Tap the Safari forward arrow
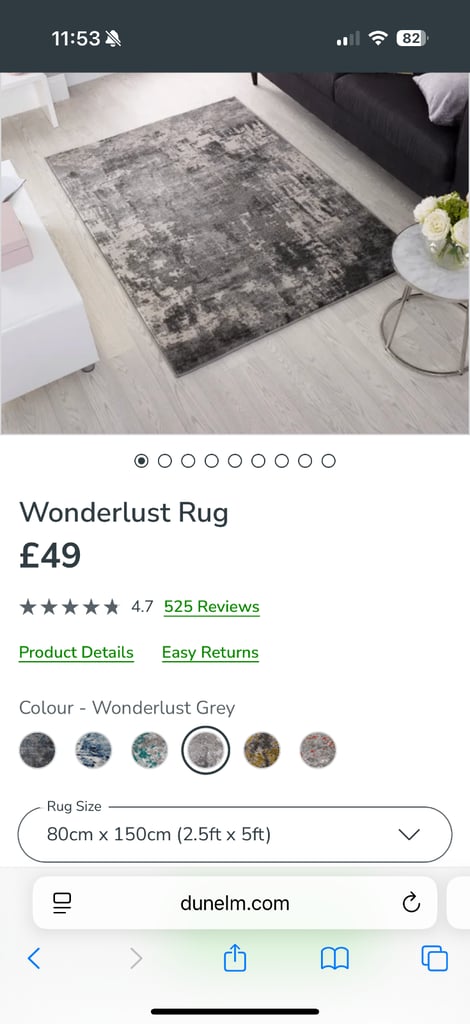The width and height of the screenshot is (470, 1024). (x=135, y=958)
